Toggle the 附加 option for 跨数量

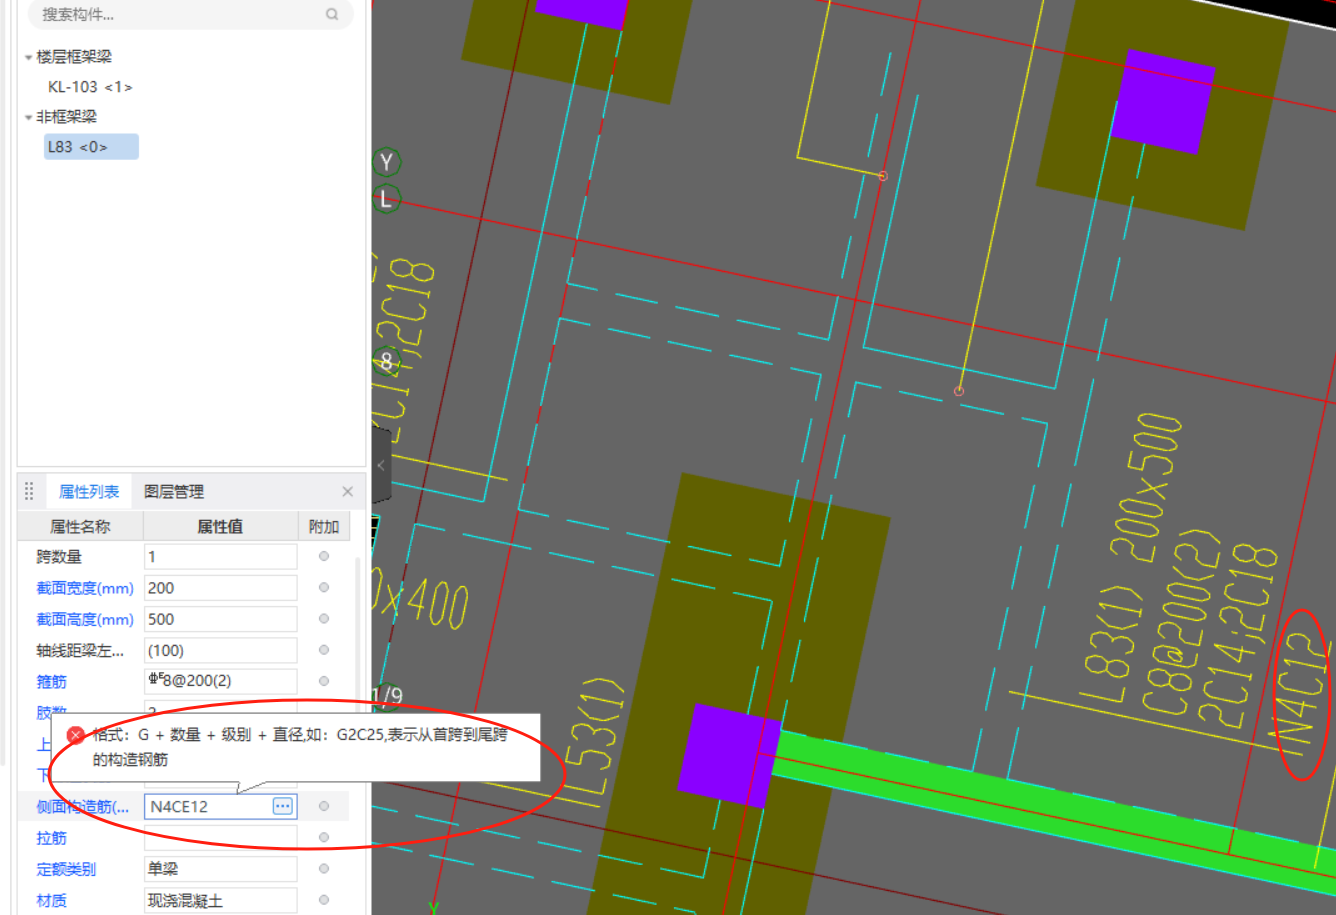tap(324, 556)
